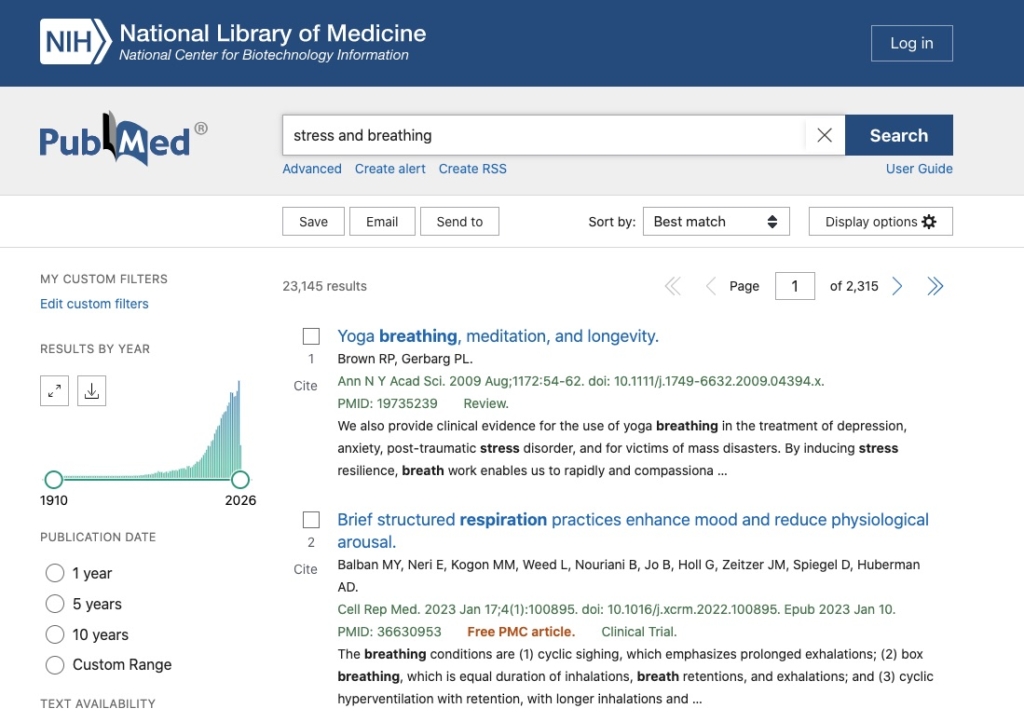Download results by year CSV icon

[92, 391]
